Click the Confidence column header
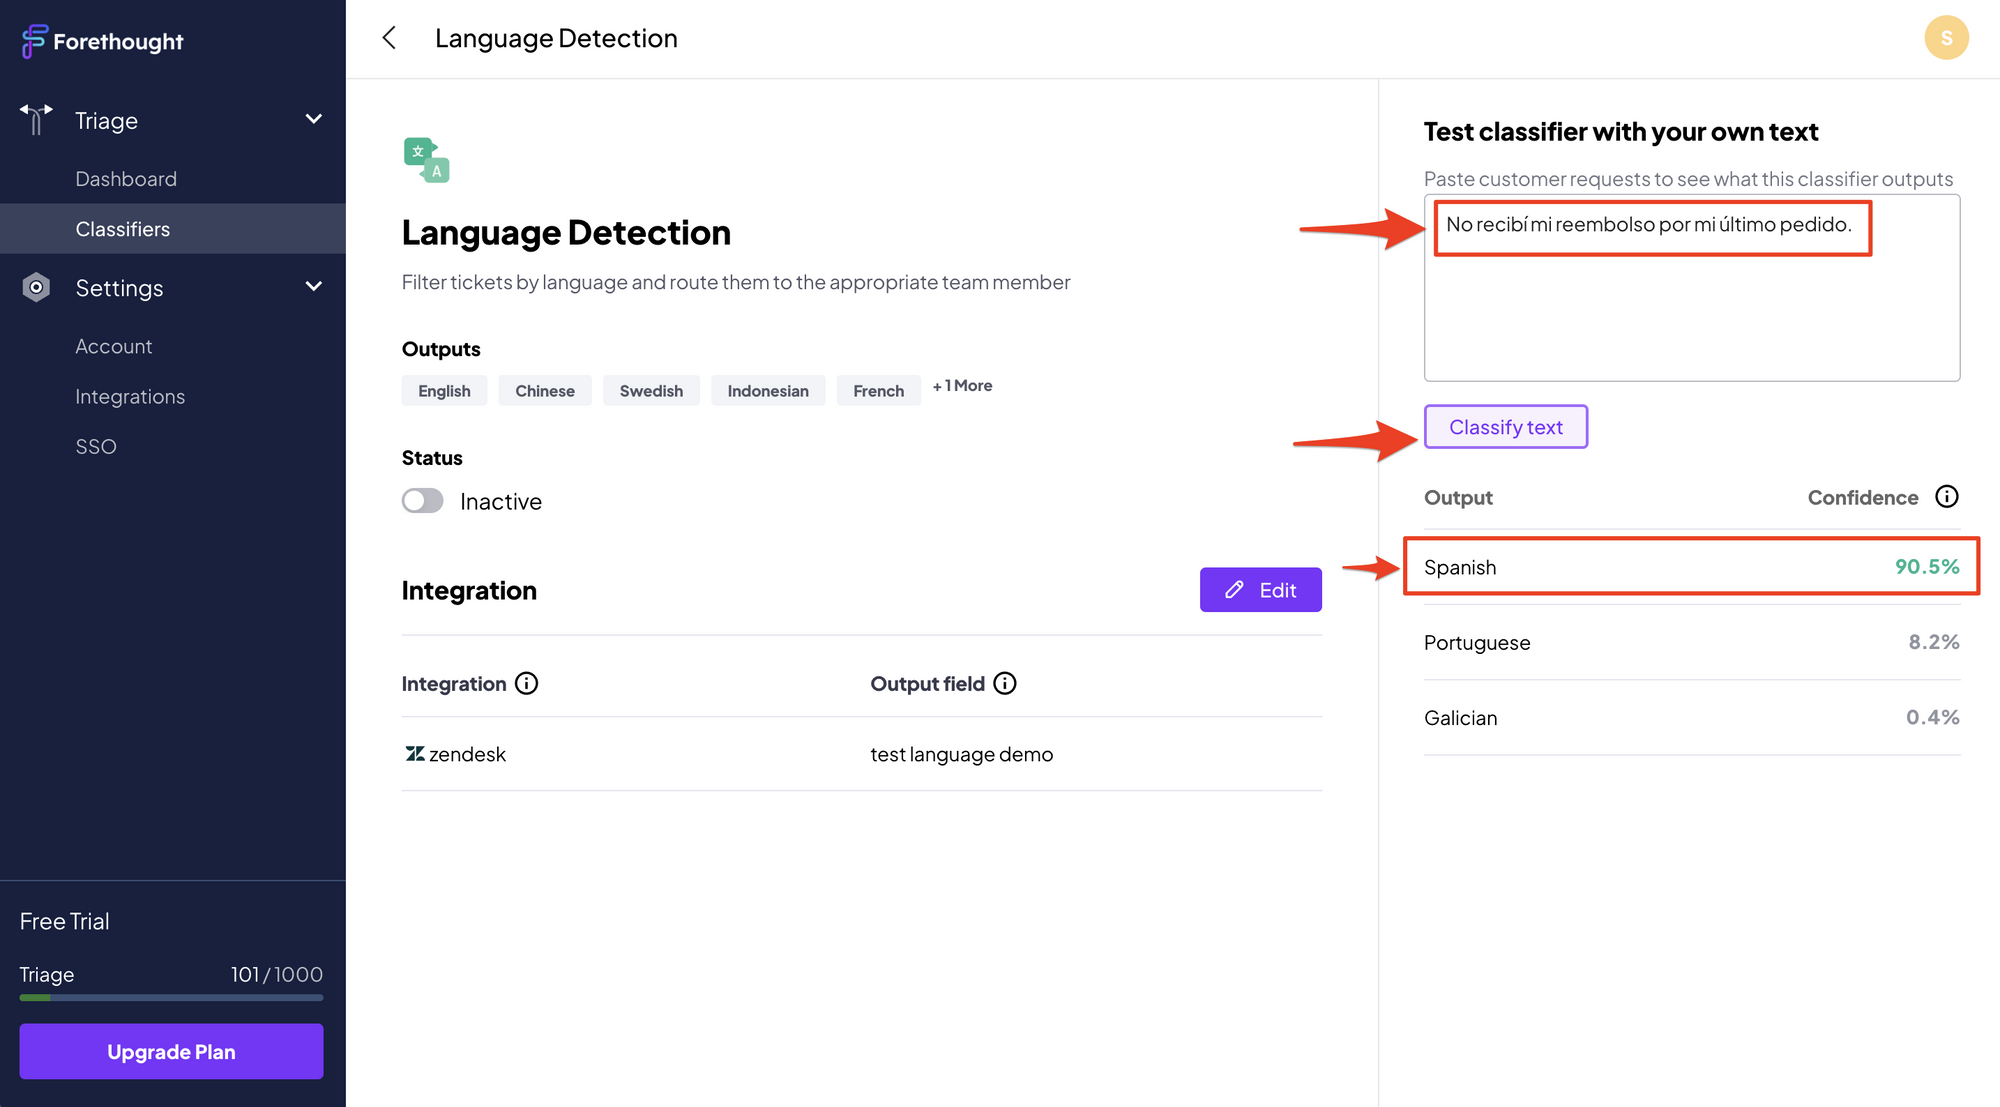 [1862, 498]
